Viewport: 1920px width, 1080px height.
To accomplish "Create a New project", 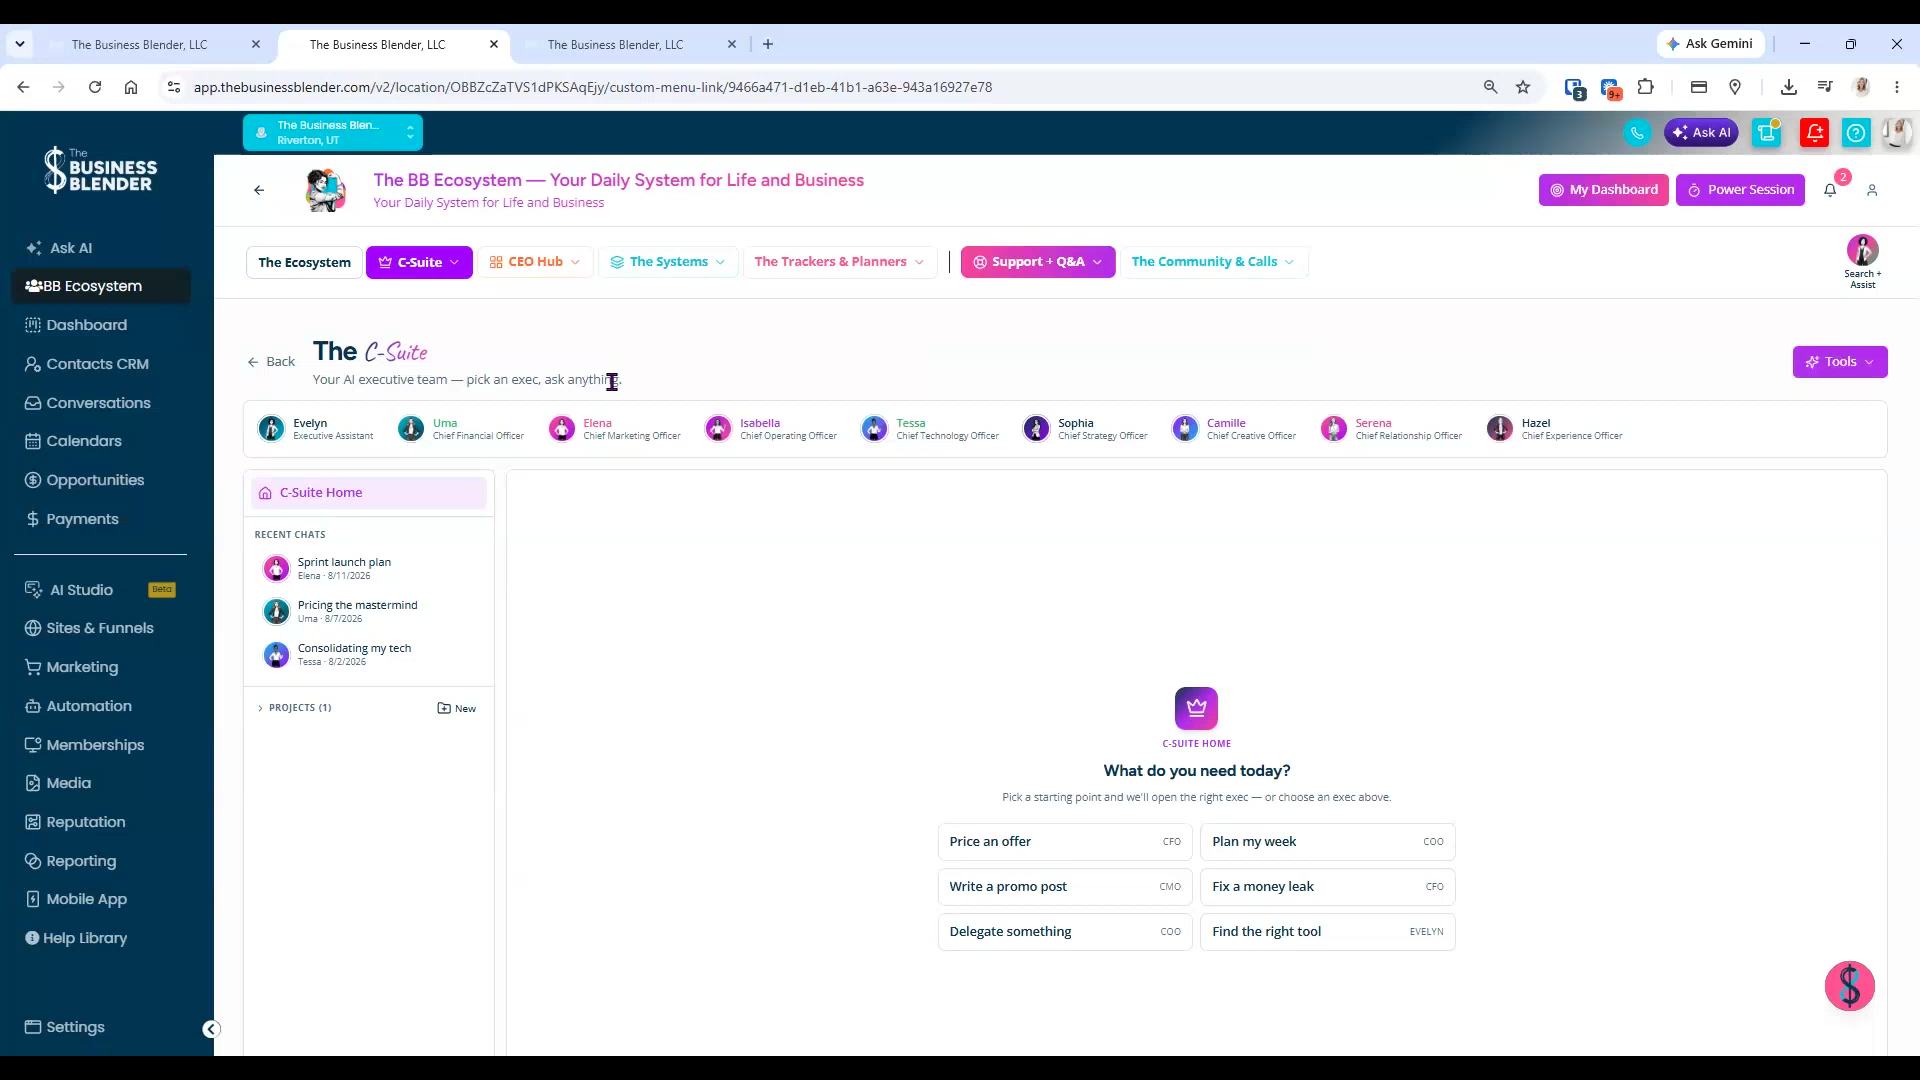I will (x=457, y=708).
